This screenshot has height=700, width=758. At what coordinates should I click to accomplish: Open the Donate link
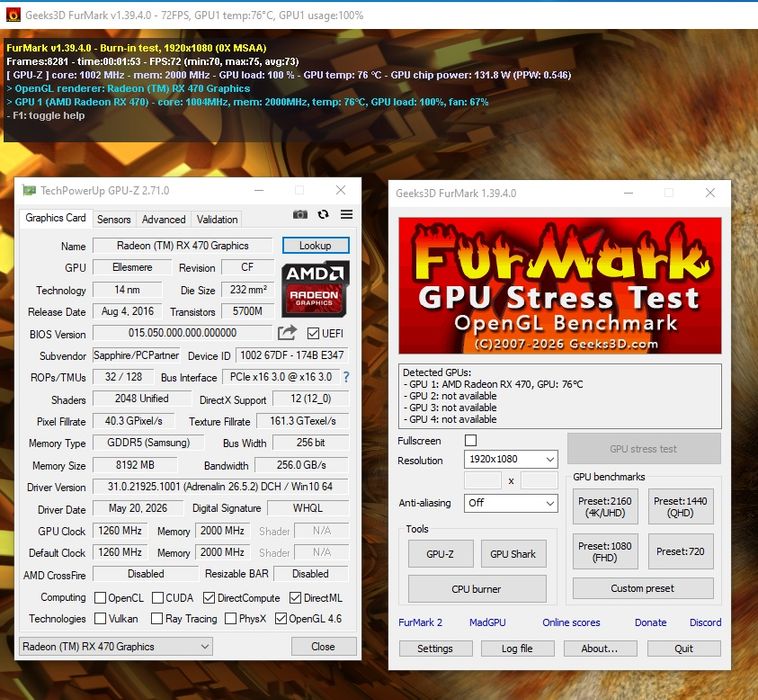650,622
